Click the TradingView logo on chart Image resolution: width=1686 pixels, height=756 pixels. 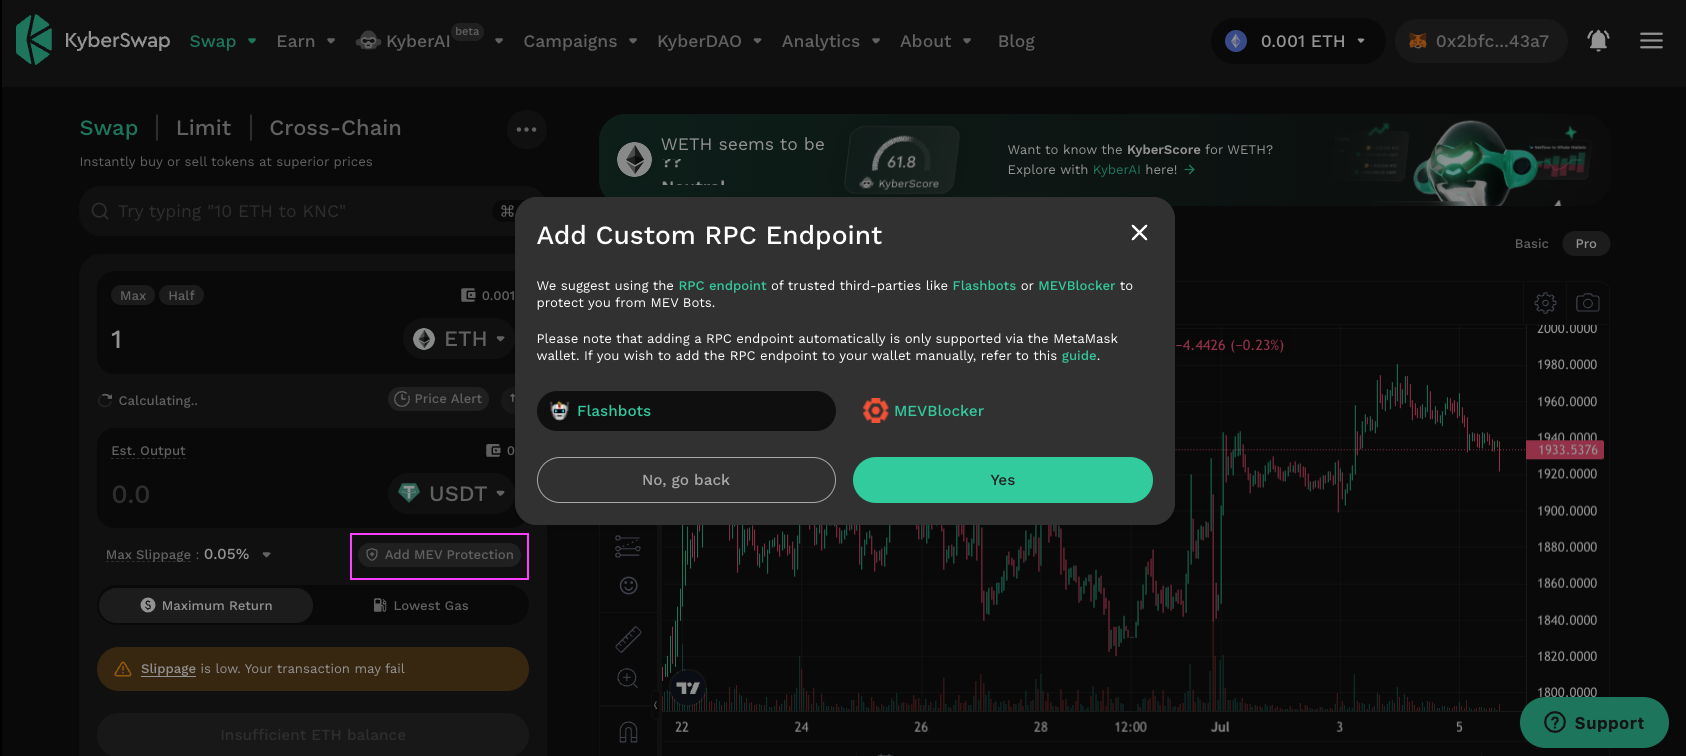coord(688,687)
